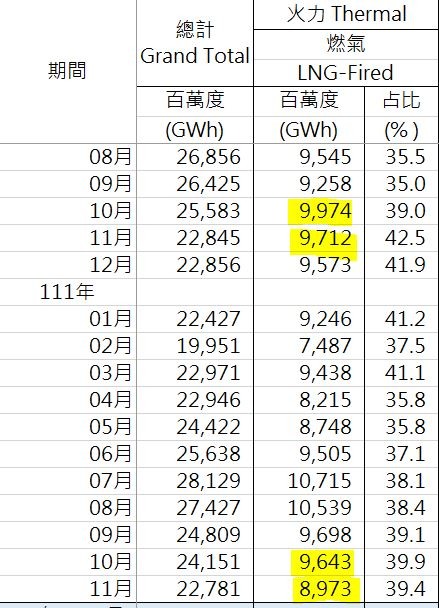Select grand total value 25,638
Image resolution: width=439 pixels, height=608 pixels.
(x=208, y=454)
